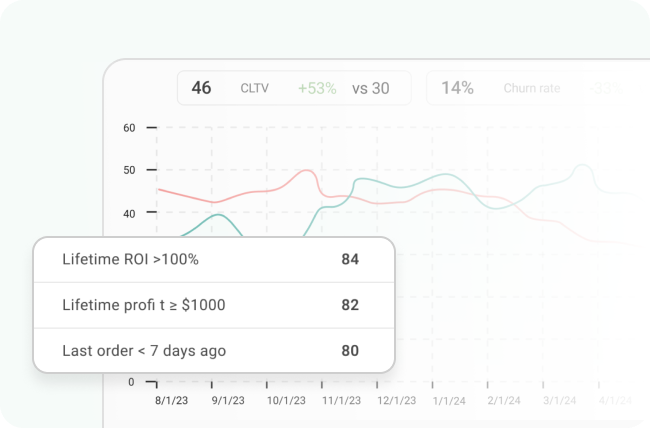Click the 'vs 30' comparison value
This screenshot has height=428, width=650.
pyautogui.click(x=371, y=88)
